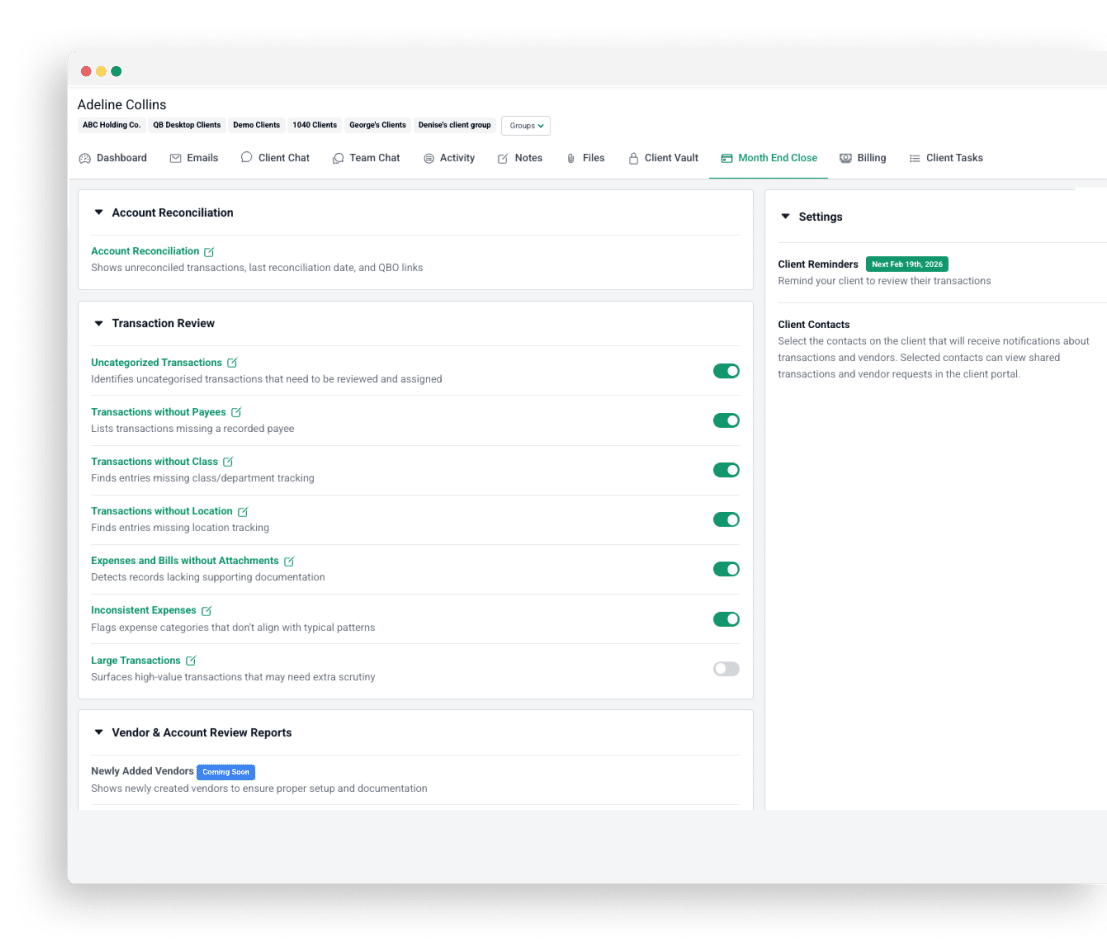Open the Groups dropdown
This screenshot has width=1107, height=951.
point(525,125)
